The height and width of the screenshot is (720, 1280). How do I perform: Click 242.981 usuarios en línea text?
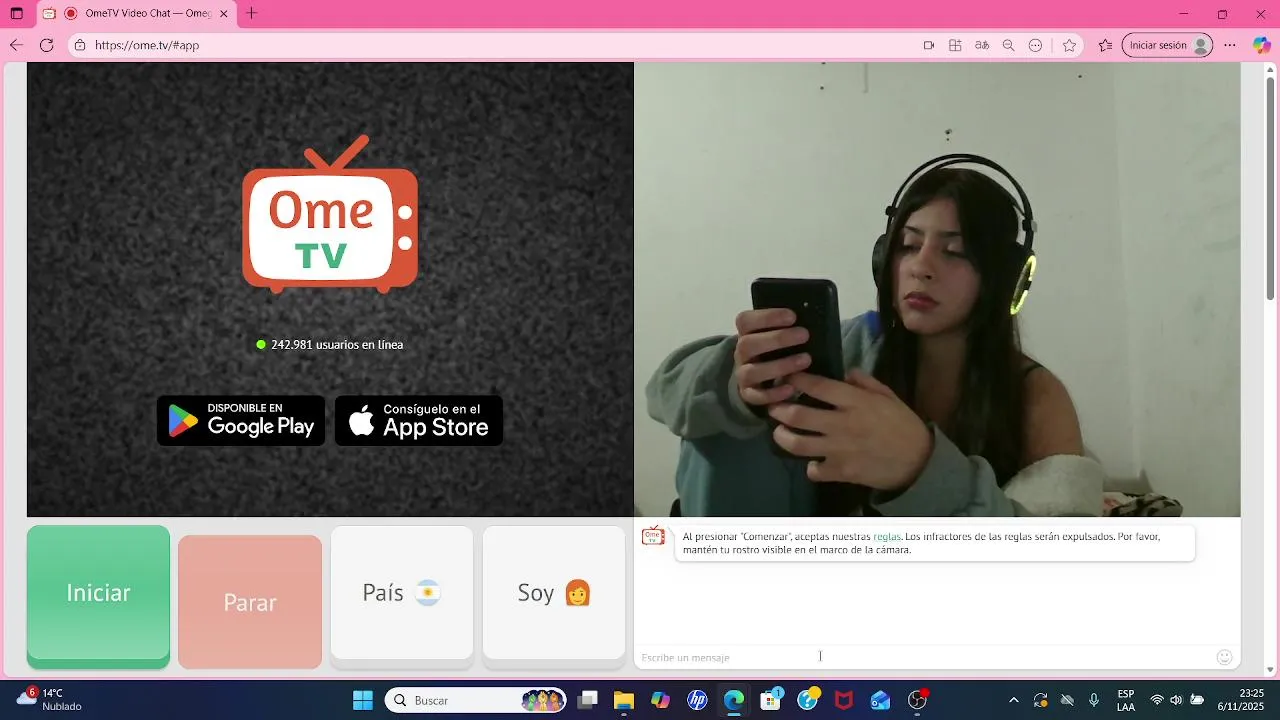point(337,344)
